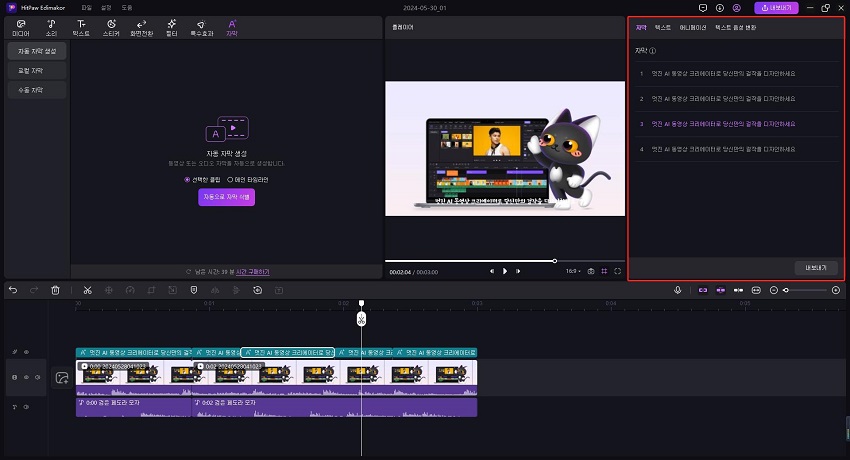Open the 화면전환 (Transition) tab
The height and width of the screenshot is (460, 850).
(141, 28)
